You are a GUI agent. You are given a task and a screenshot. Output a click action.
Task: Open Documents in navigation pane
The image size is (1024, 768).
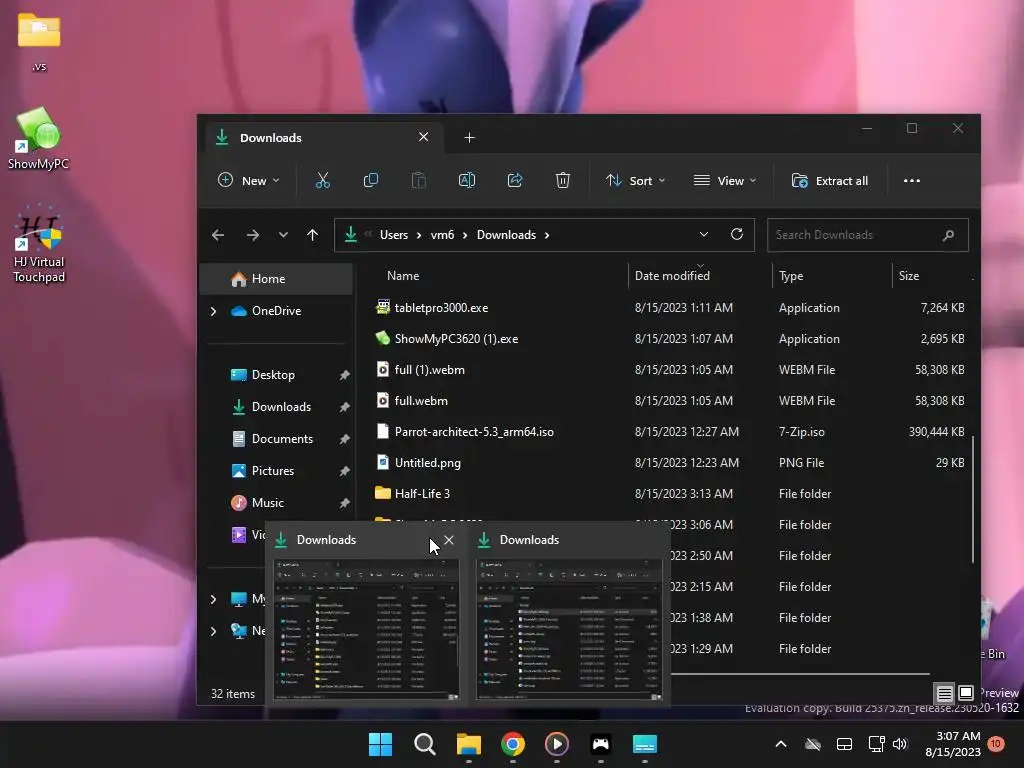tap(277, 439)
